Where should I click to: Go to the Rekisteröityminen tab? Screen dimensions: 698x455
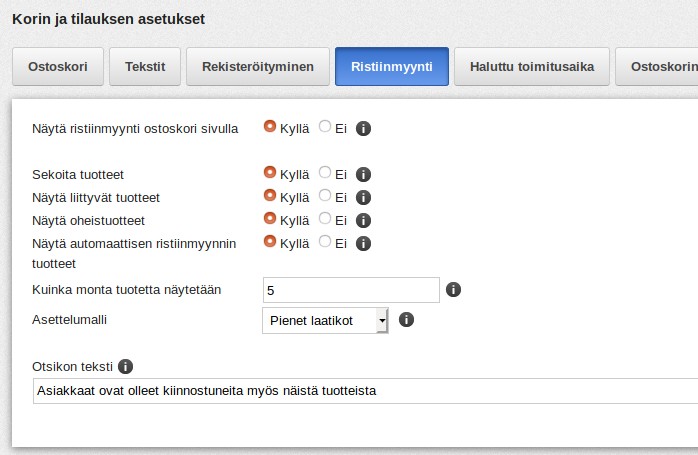258,67
